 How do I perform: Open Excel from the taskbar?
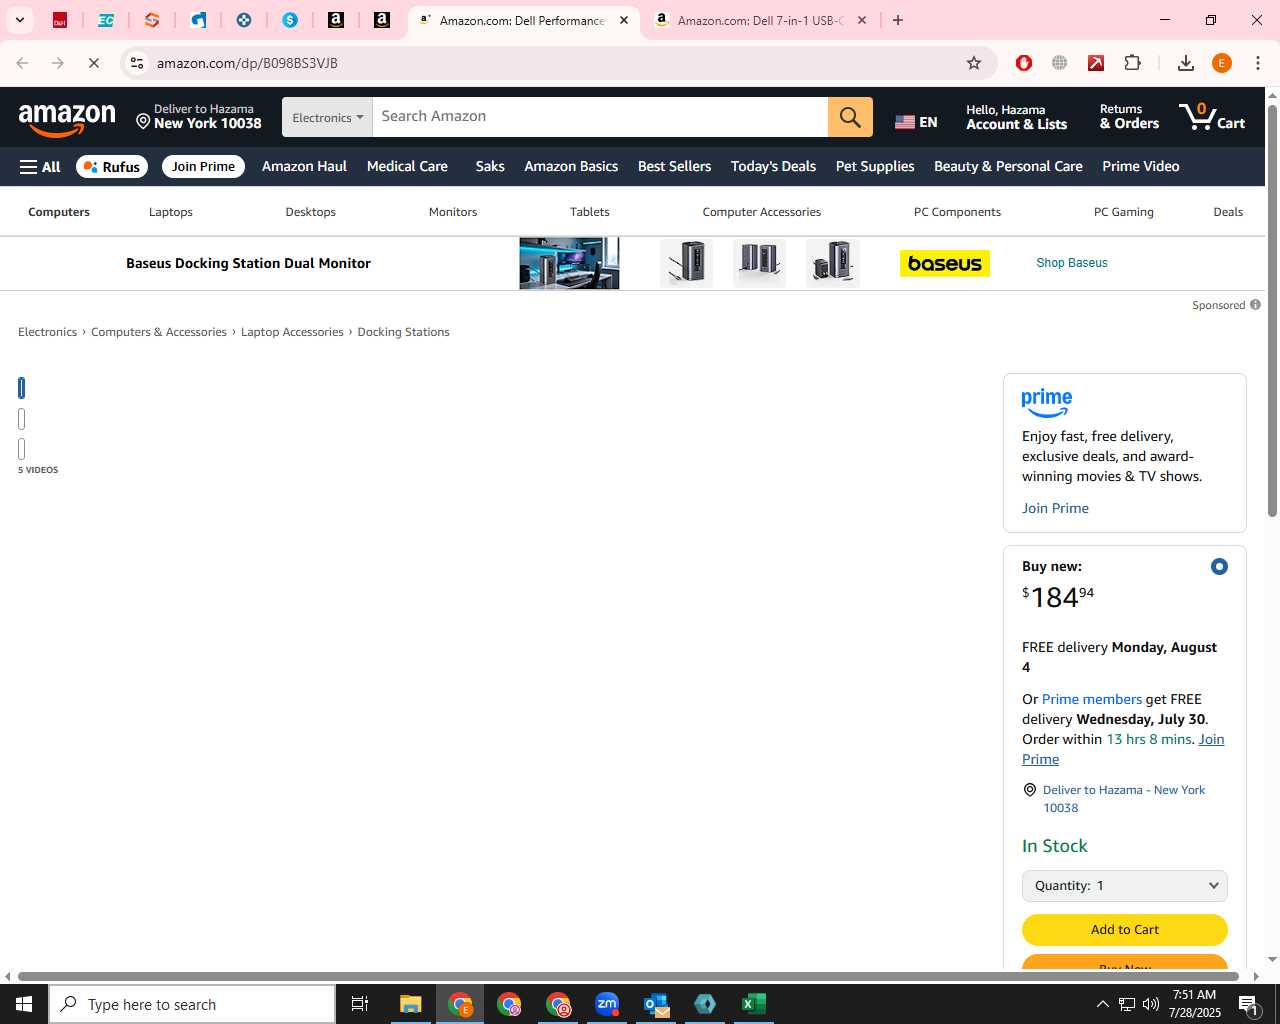coord(754,1004)
